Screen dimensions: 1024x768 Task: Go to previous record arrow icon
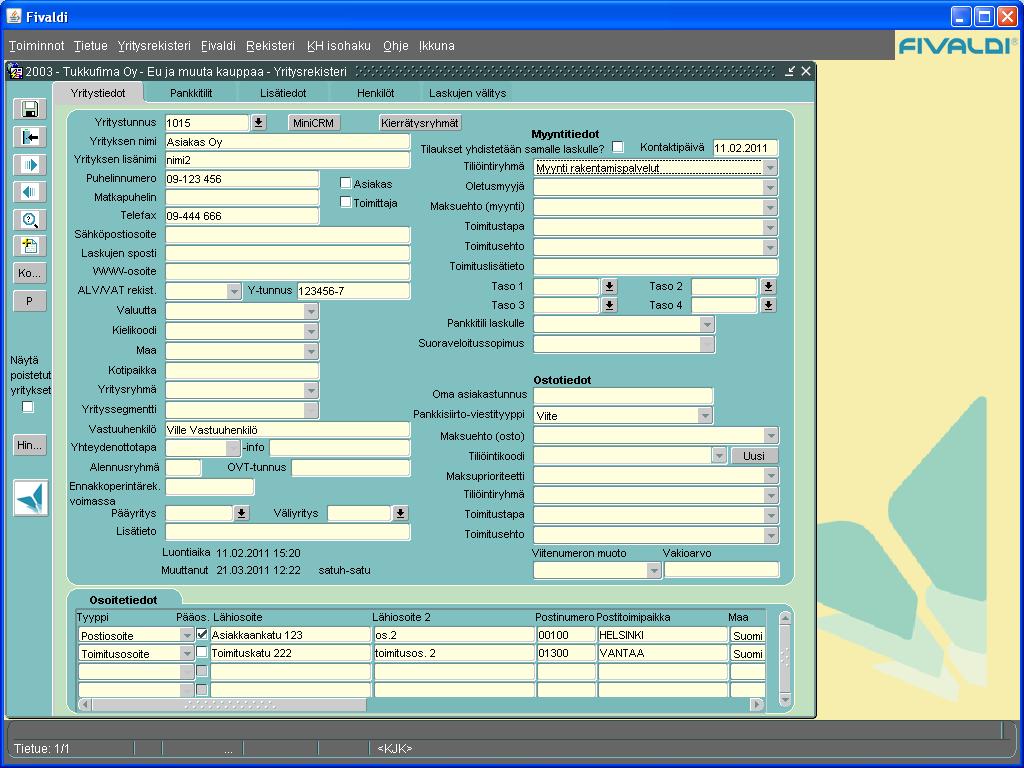tap(30, 192)
